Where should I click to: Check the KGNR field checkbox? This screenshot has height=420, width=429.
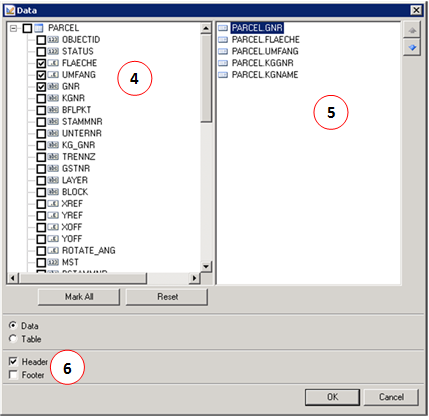(x=41, y=99)
